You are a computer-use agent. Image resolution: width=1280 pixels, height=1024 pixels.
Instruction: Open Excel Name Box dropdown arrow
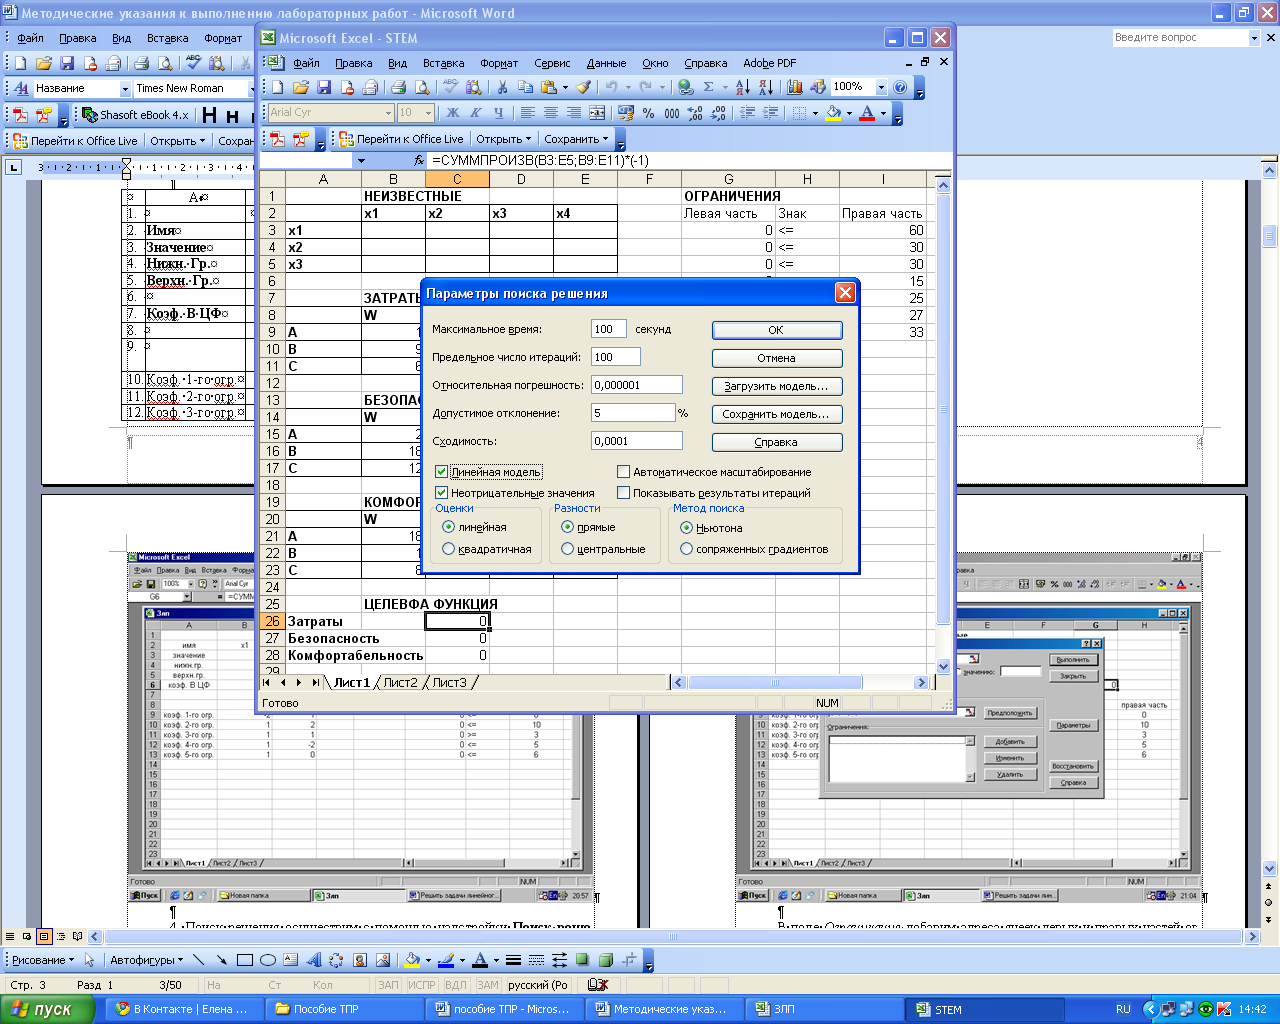click(361, 160)
